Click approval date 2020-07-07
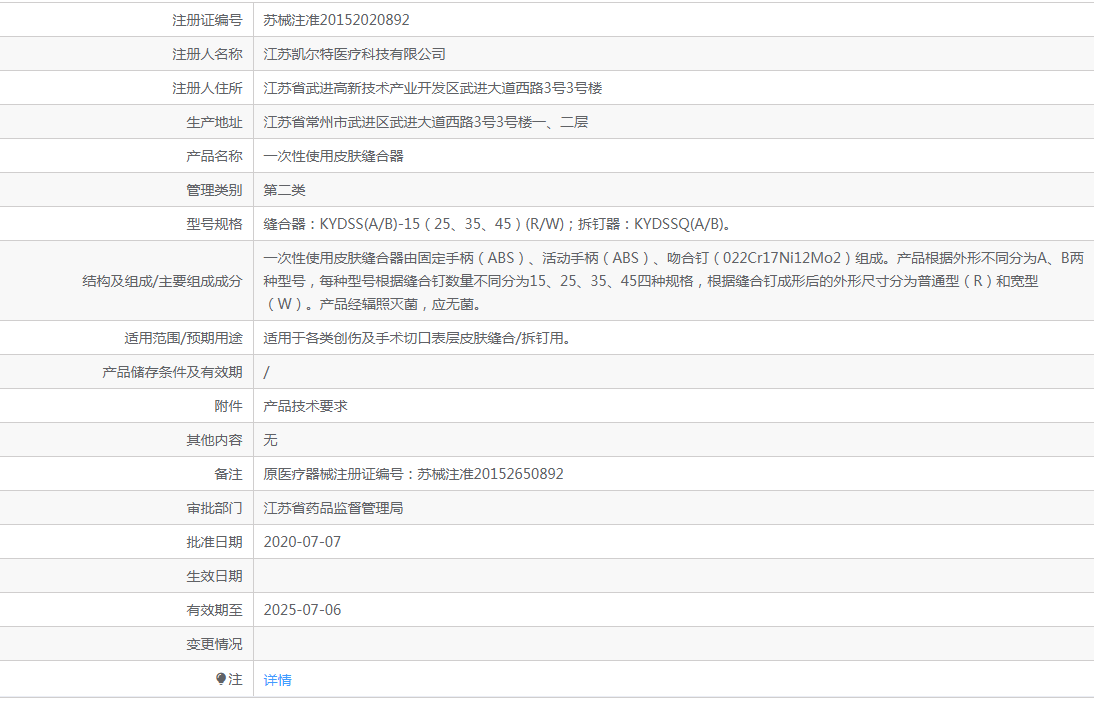This screenshot has height=704, width=1094. (x=302, y=542)
